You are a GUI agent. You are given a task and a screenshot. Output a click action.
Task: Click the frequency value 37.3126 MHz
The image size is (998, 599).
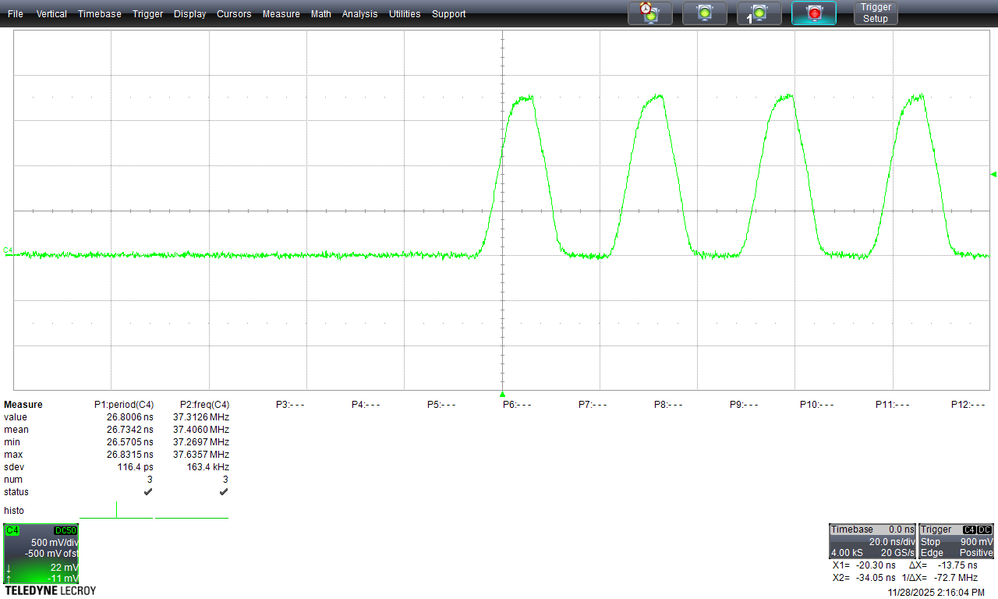click(x=201, y=418)
